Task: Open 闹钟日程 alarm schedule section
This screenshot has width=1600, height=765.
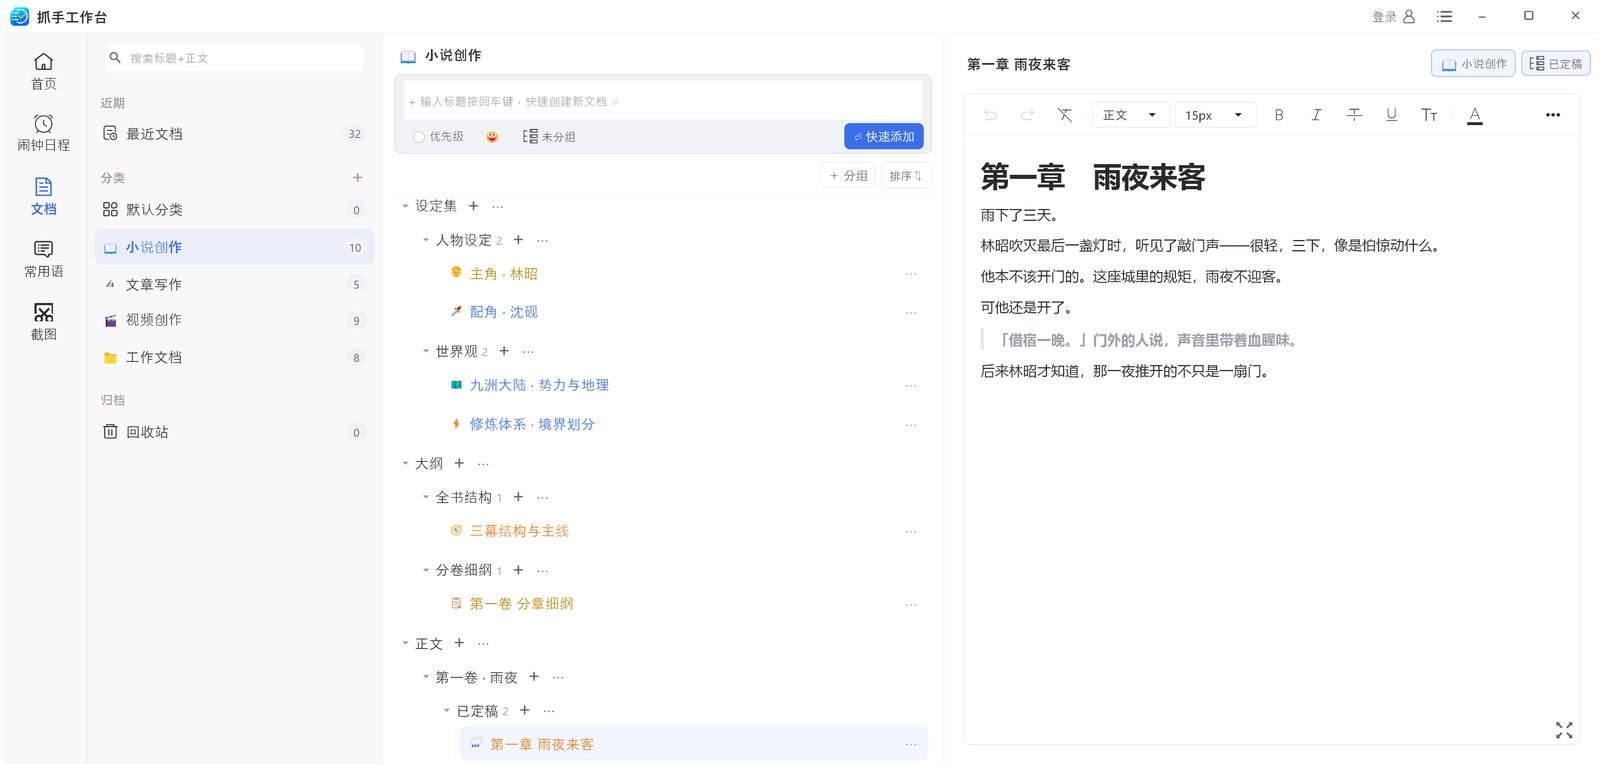Action: (43, 133)
